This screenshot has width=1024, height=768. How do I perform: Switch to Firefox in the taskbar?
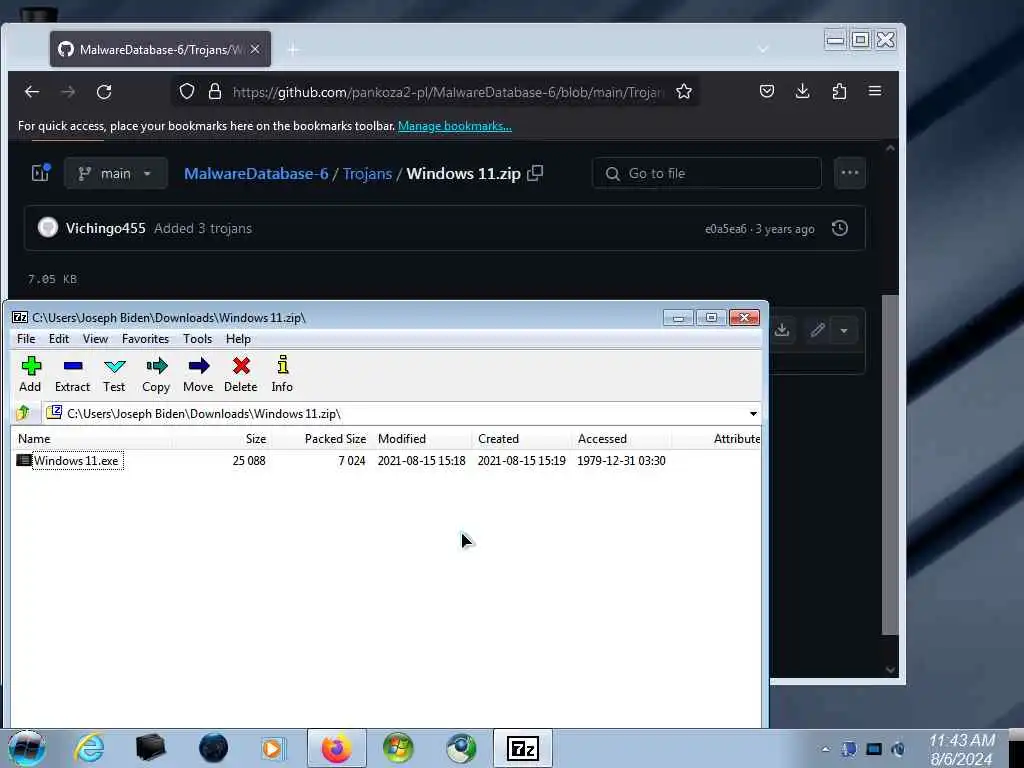[x=336, y=748]
